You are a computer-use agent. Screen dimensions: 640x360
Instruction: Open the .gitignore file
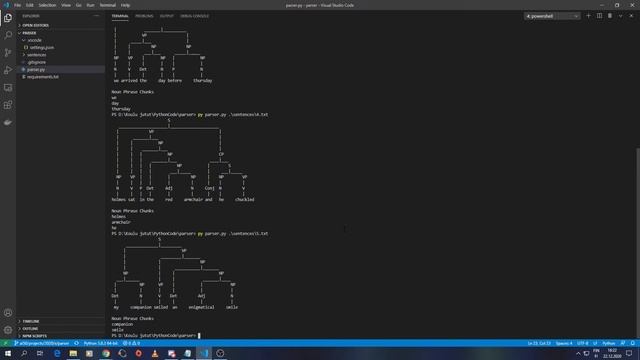(x=60, y=62)
